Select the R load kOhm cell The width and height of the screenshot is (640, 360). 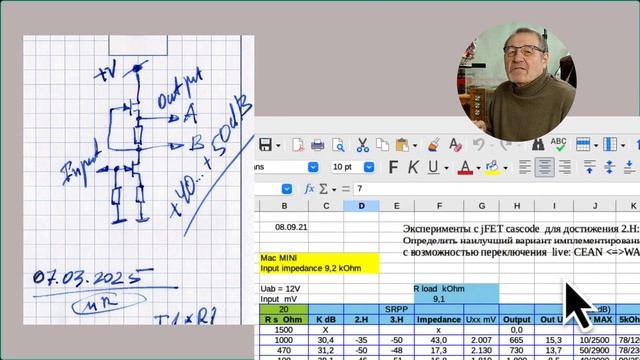pyautogui.click(x=439, y=289)
